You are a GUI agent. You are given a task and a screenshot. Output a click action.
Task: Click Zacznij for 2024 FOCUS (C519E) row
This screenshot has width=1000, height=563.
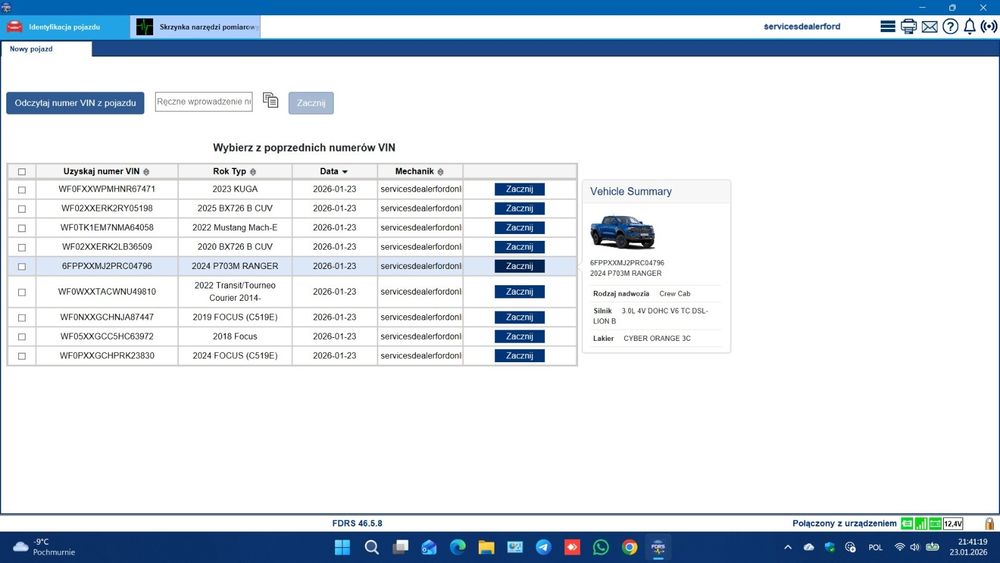pos(519,355)
